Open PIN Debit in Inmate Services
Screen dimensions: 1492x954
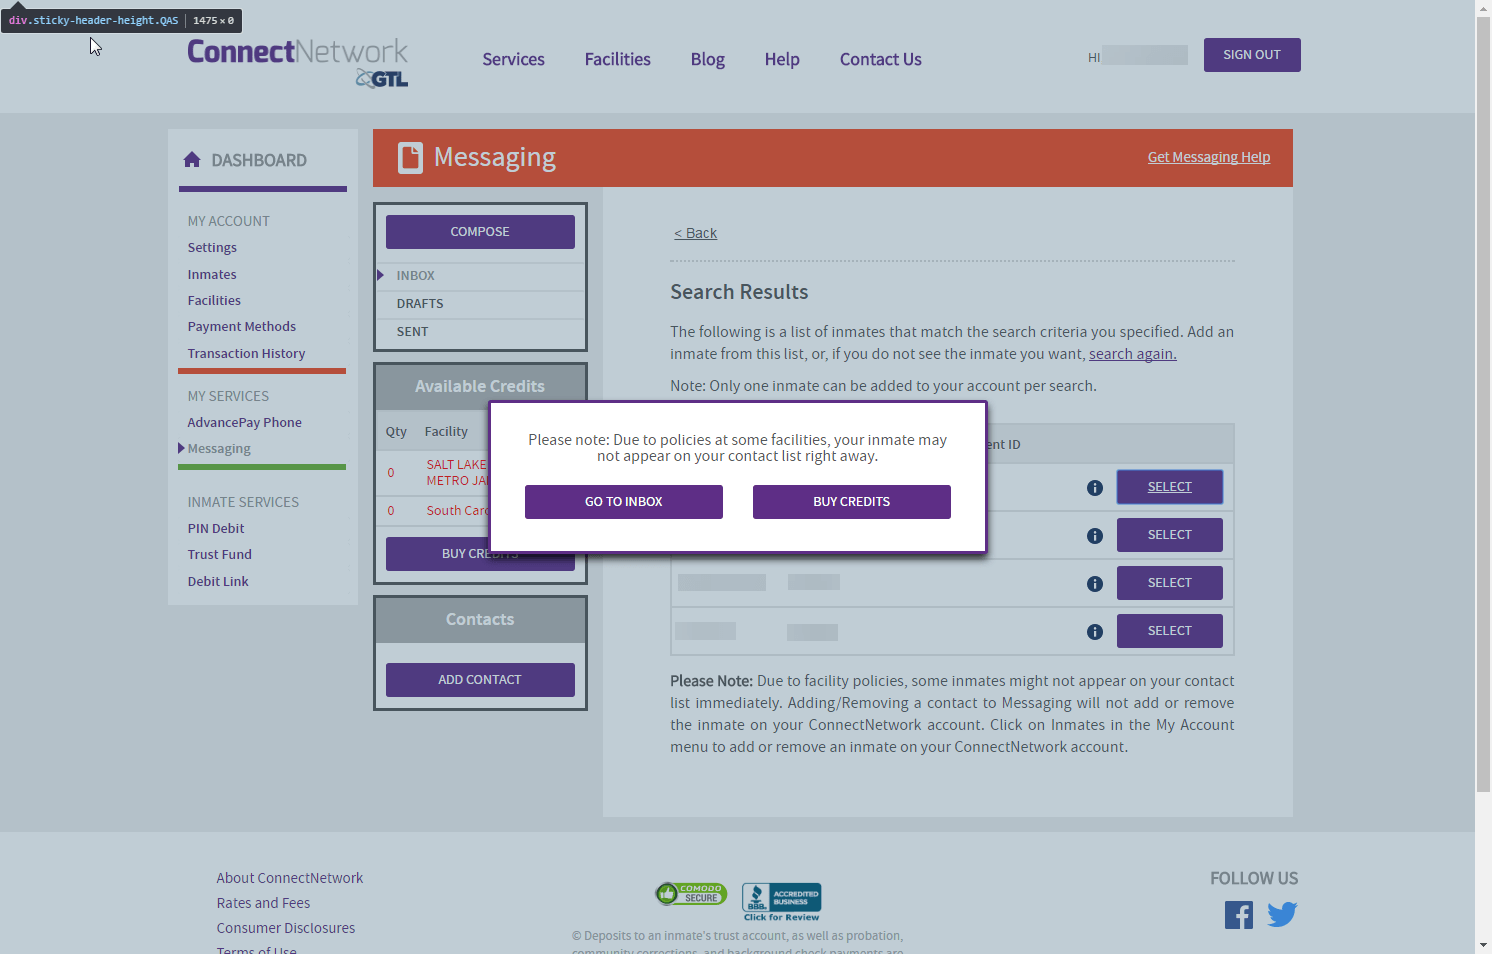216,529
